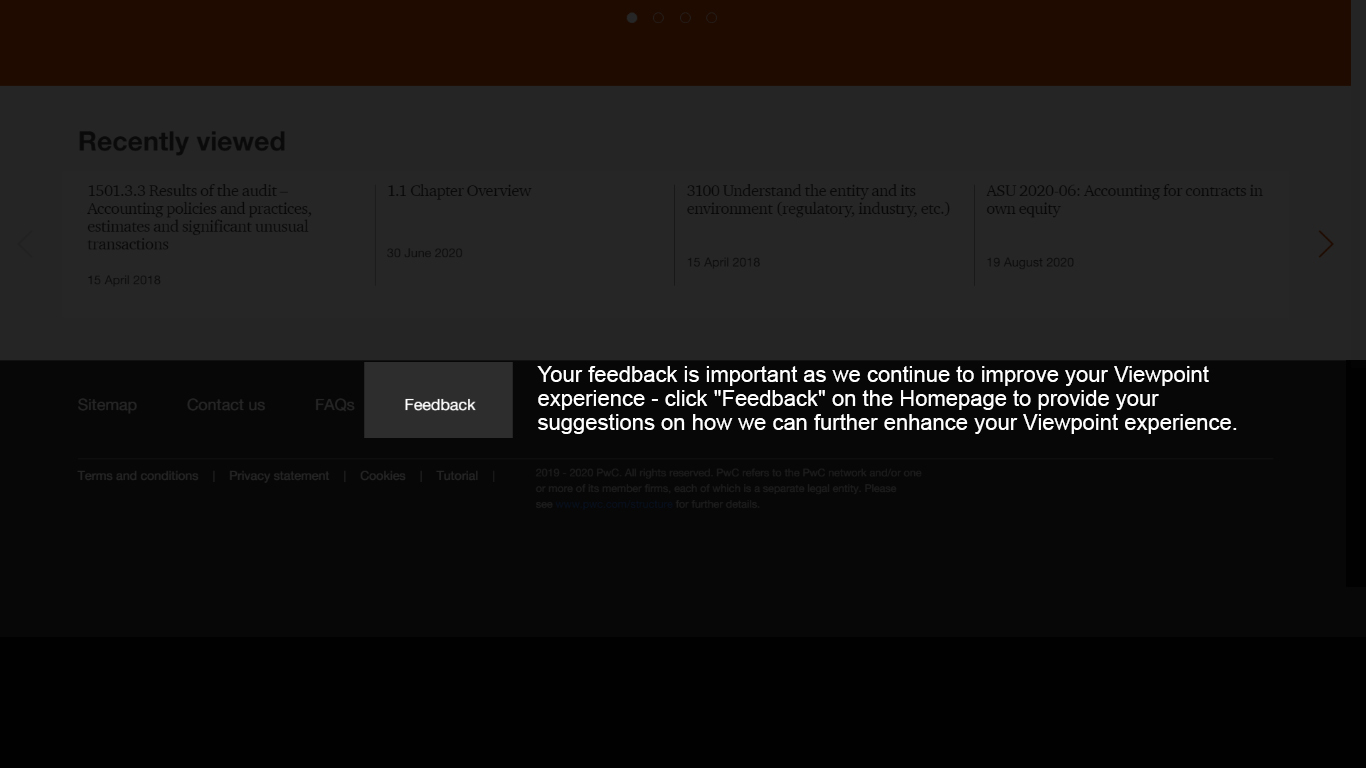Open '3100 Understand the entity and its environment'
Viewport: 1366px width, 768px height.
[818, 199]
